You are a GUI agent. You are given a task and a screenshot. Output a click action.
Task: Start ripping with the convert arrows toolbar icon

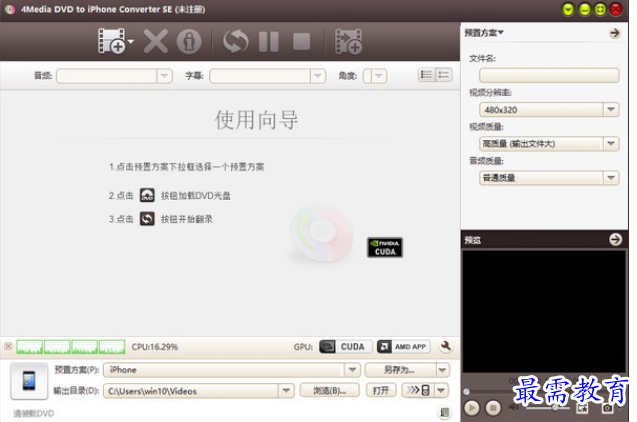click(x=236, y=41)
